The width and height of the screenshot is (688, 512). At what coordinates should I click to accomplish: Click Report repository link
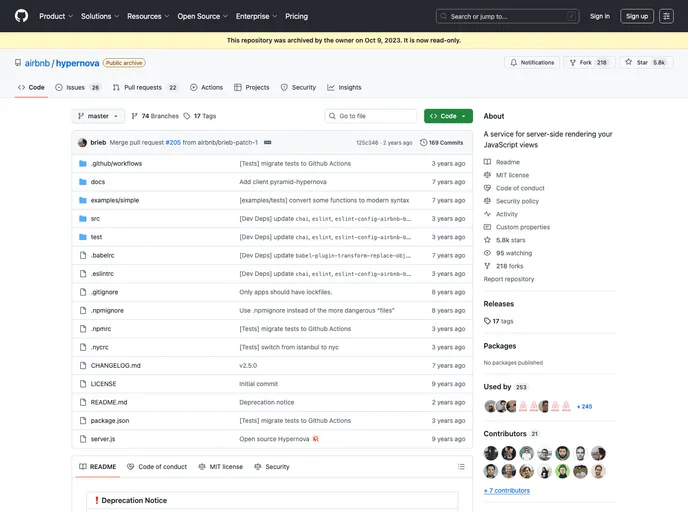pyautogui.click(x=509, y=279)
